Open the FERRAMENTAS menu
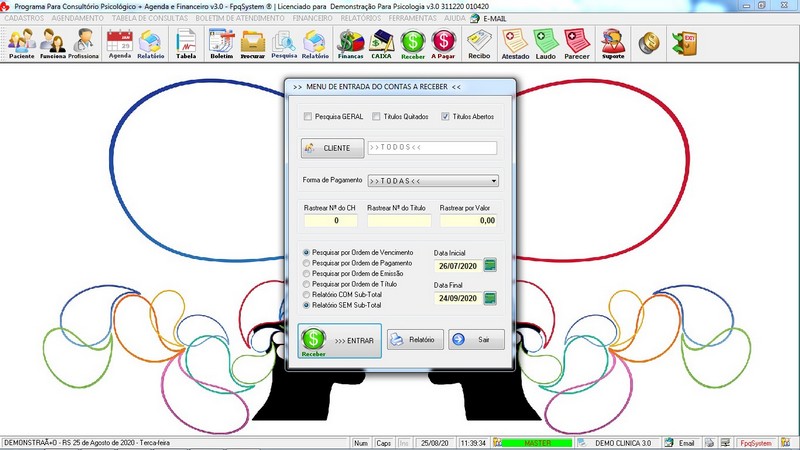 [x=412, y=18]
